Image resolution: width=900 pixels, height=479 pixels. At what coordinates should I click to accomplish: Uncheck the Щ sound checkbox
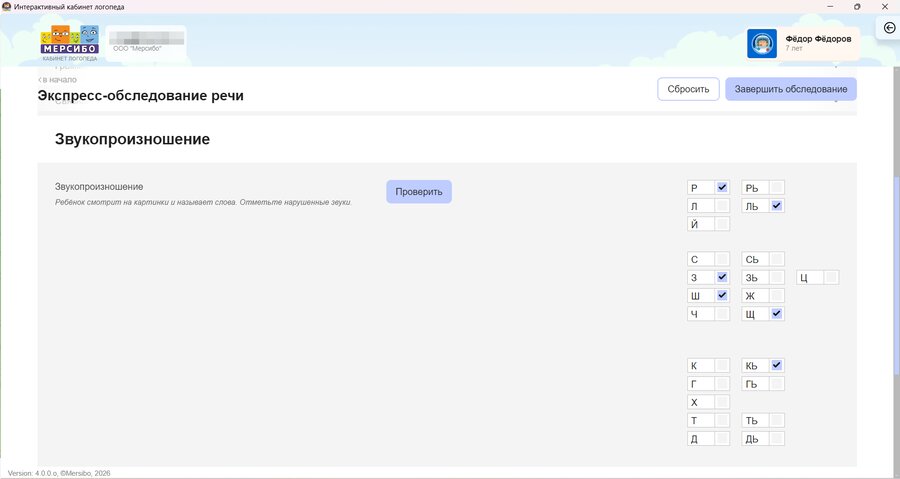pyautogui.click(x=777, y=314)
